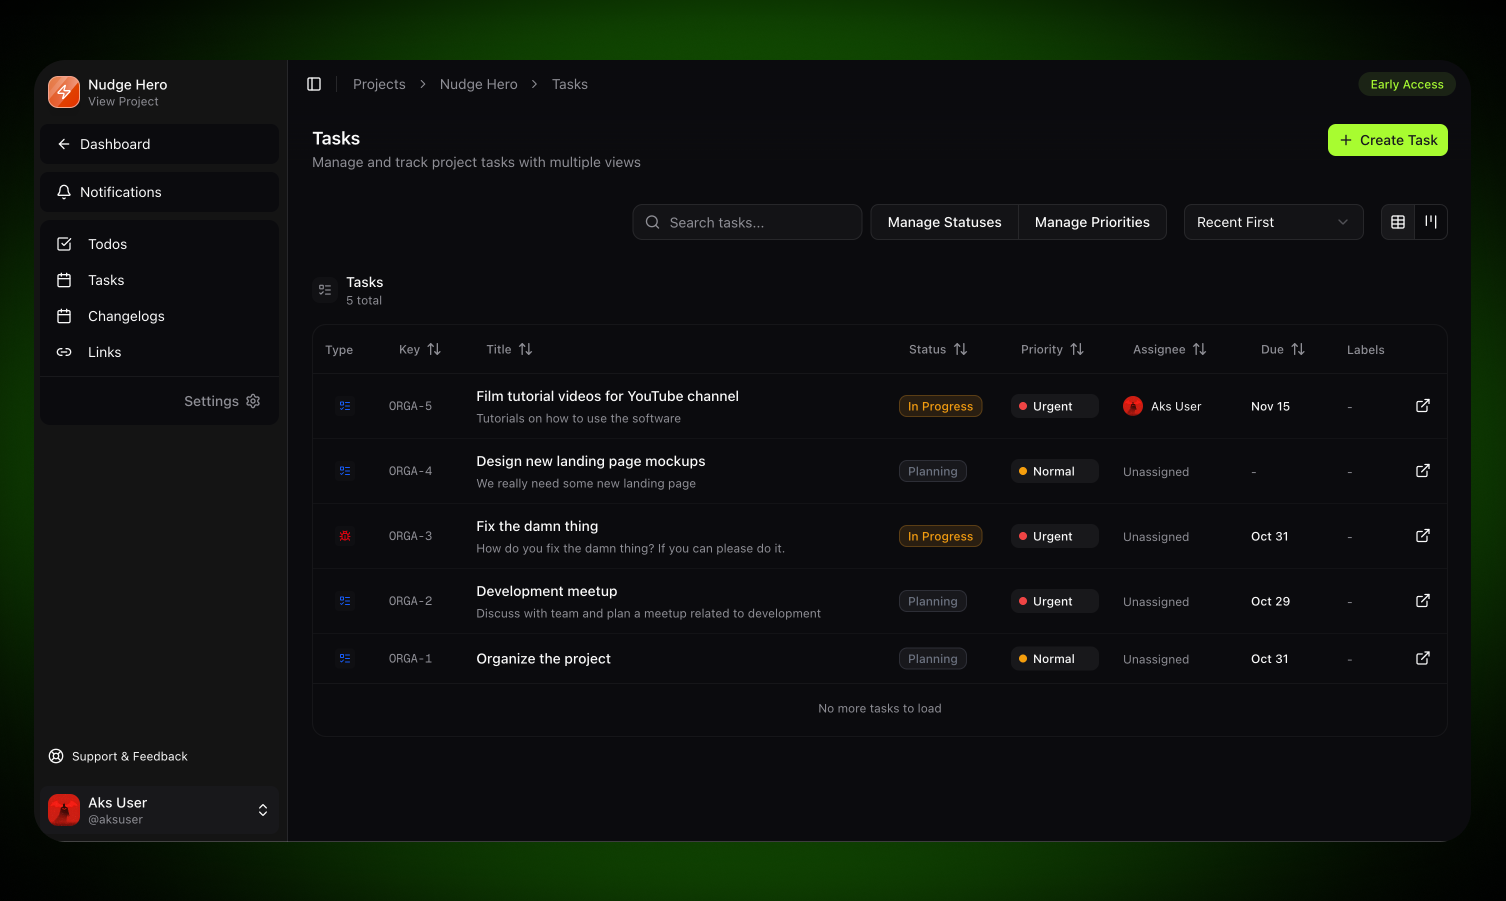The height and width of the screenshot is (901, 1506).
Task: Open Settings via the gear icon
Action: 253,400
